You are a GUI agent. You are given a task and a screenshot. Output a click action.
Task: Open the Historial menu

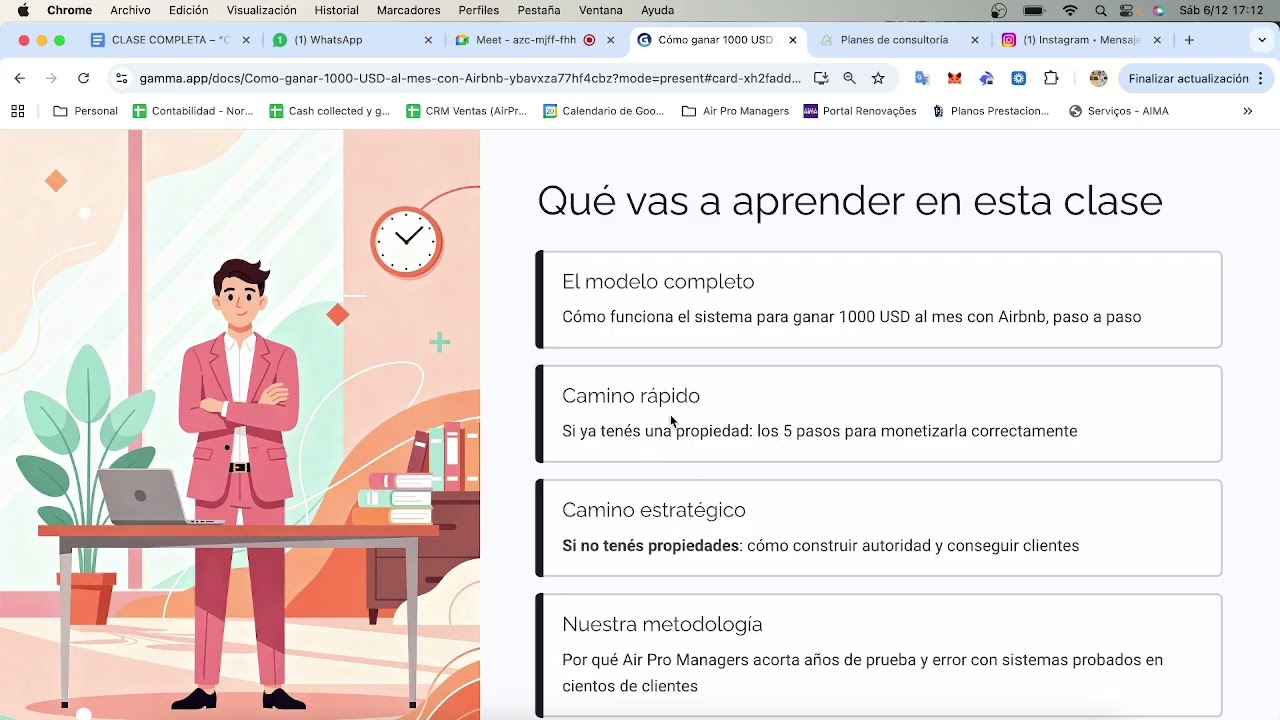pyautogui.click(x=337, y=10)
